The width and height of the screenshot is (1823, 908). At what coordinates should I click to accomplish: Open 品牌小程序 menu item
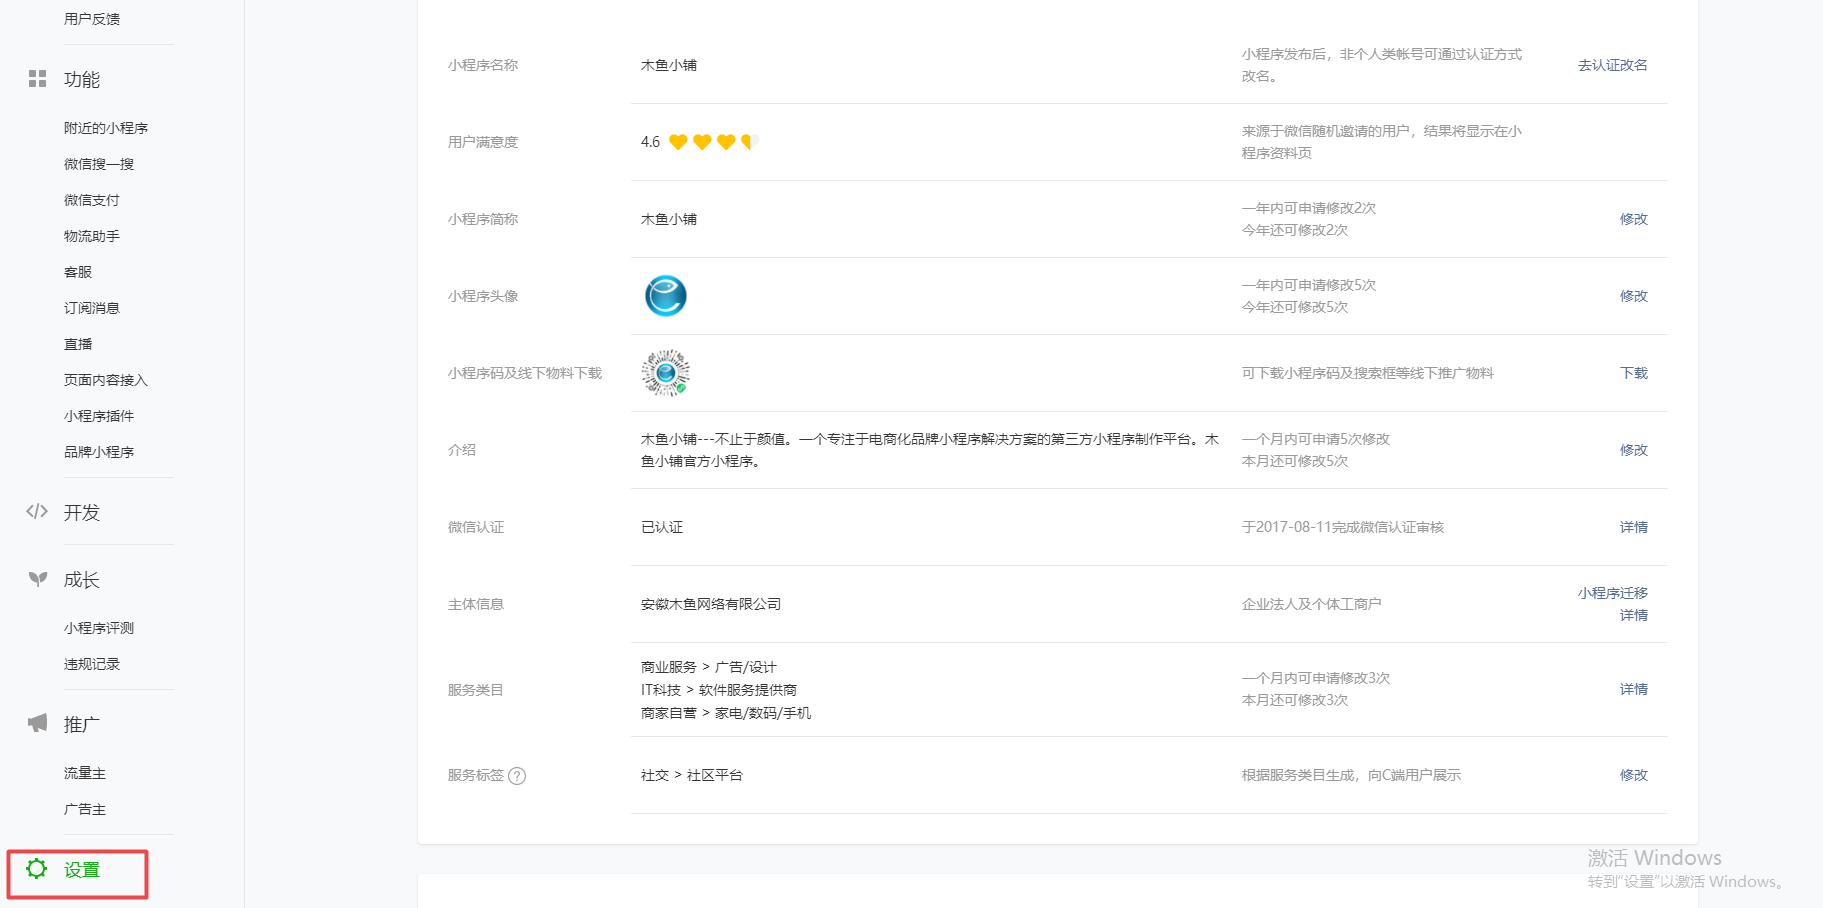pos(99,452)
